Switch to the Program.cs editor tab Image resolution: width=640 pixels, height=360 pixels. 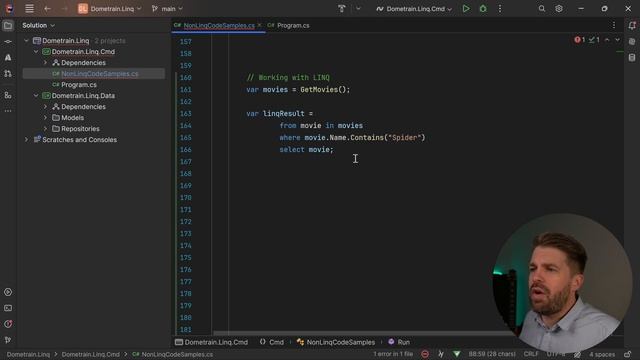pos(289,25)
